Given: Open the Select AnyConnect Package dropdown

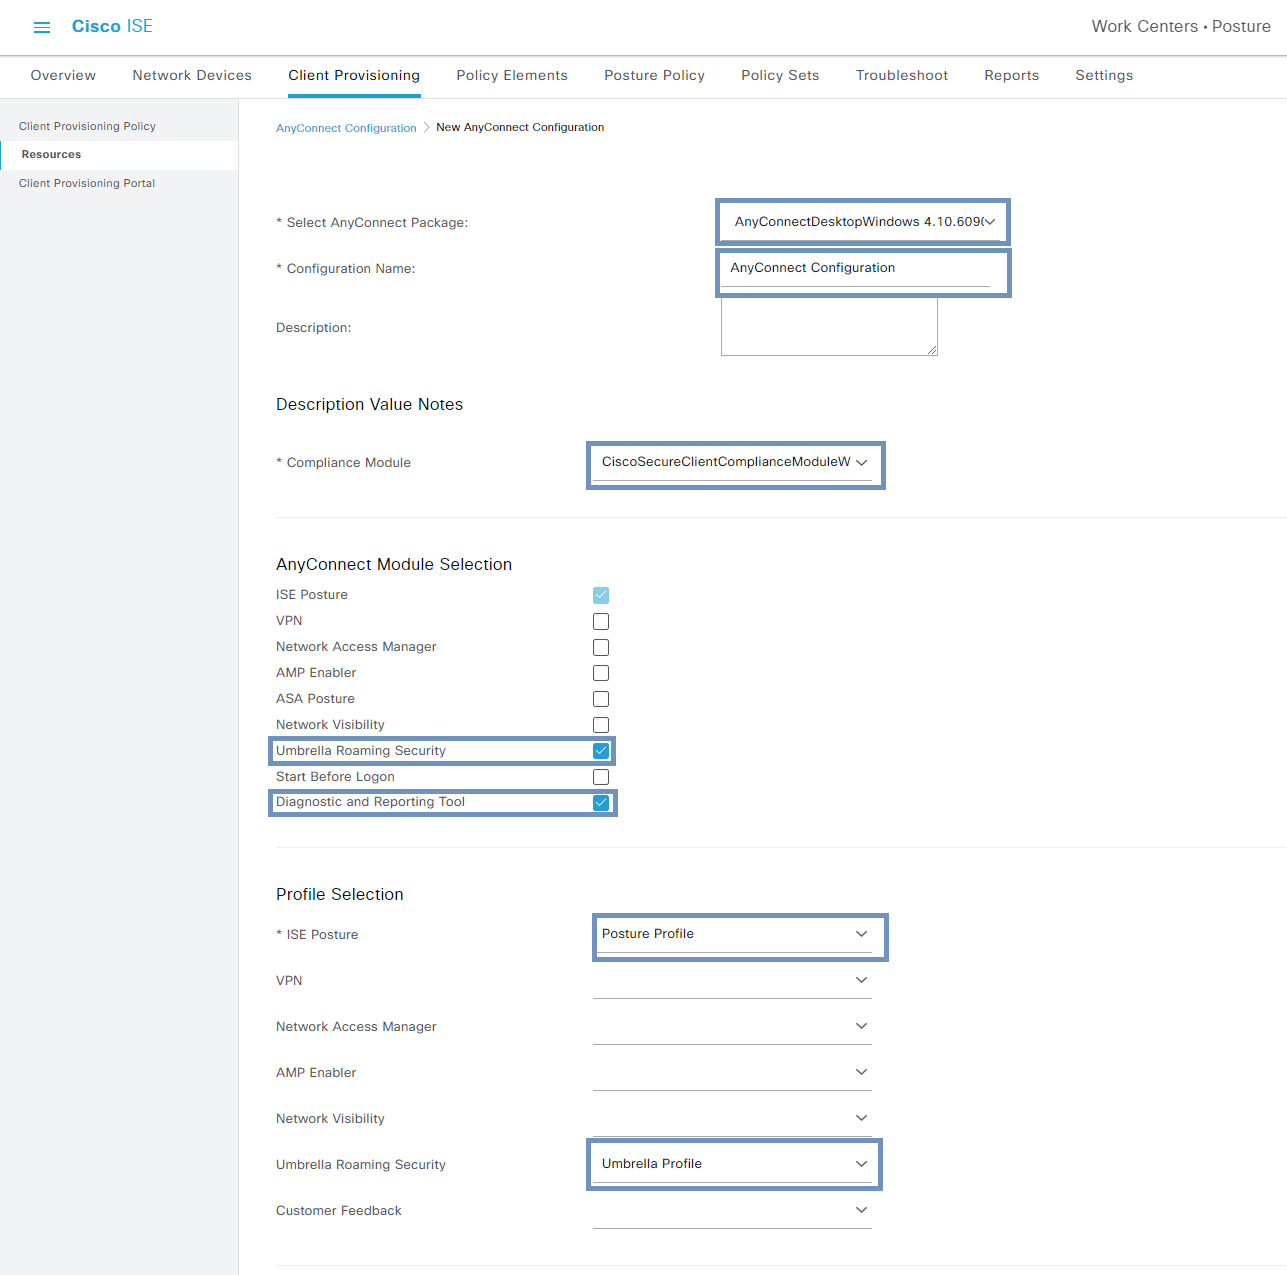Looking at the screenshot, I should pyautogui.click(x=862, y=222).
